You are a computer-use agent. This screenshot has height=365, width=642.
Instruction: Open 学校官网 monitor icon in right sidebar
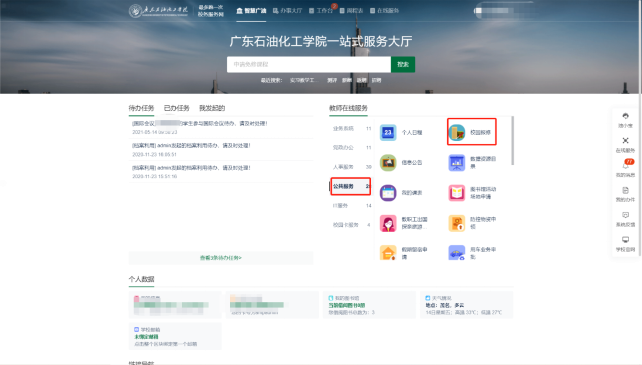click(x=625, y=239)
